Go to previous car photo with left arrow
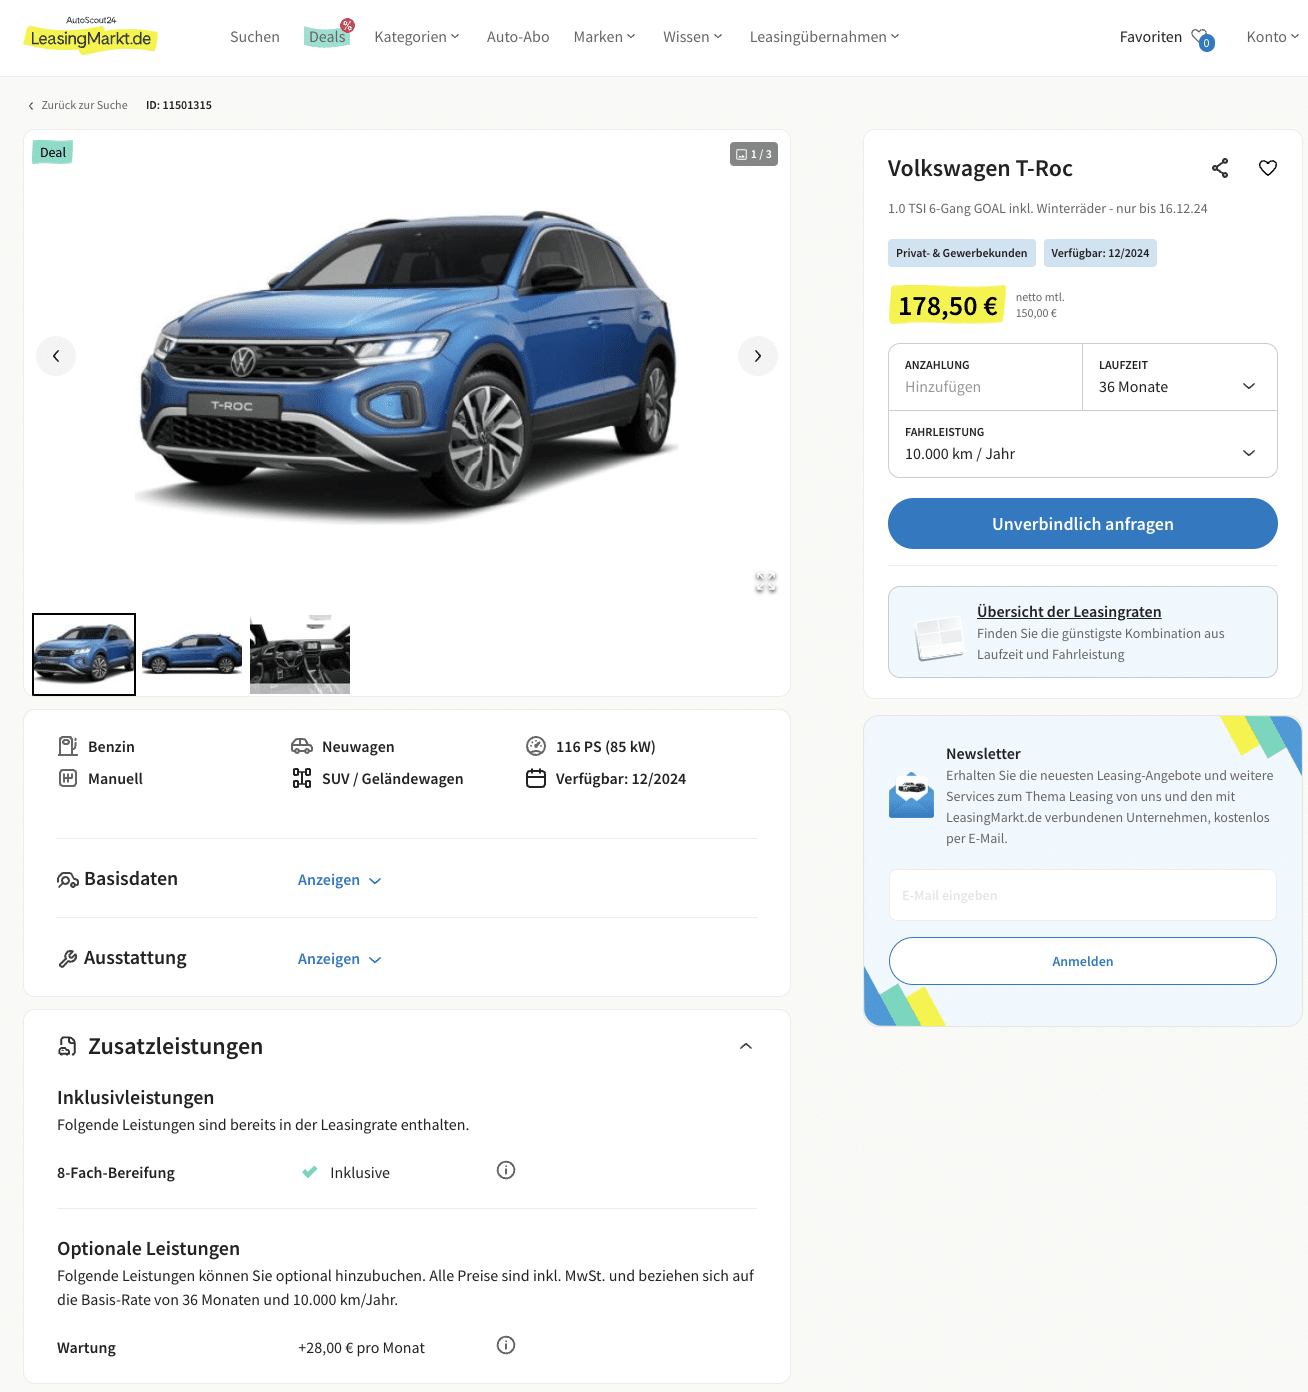Viewport: 1308px width, 1392px height. click(x=56, y=356)
